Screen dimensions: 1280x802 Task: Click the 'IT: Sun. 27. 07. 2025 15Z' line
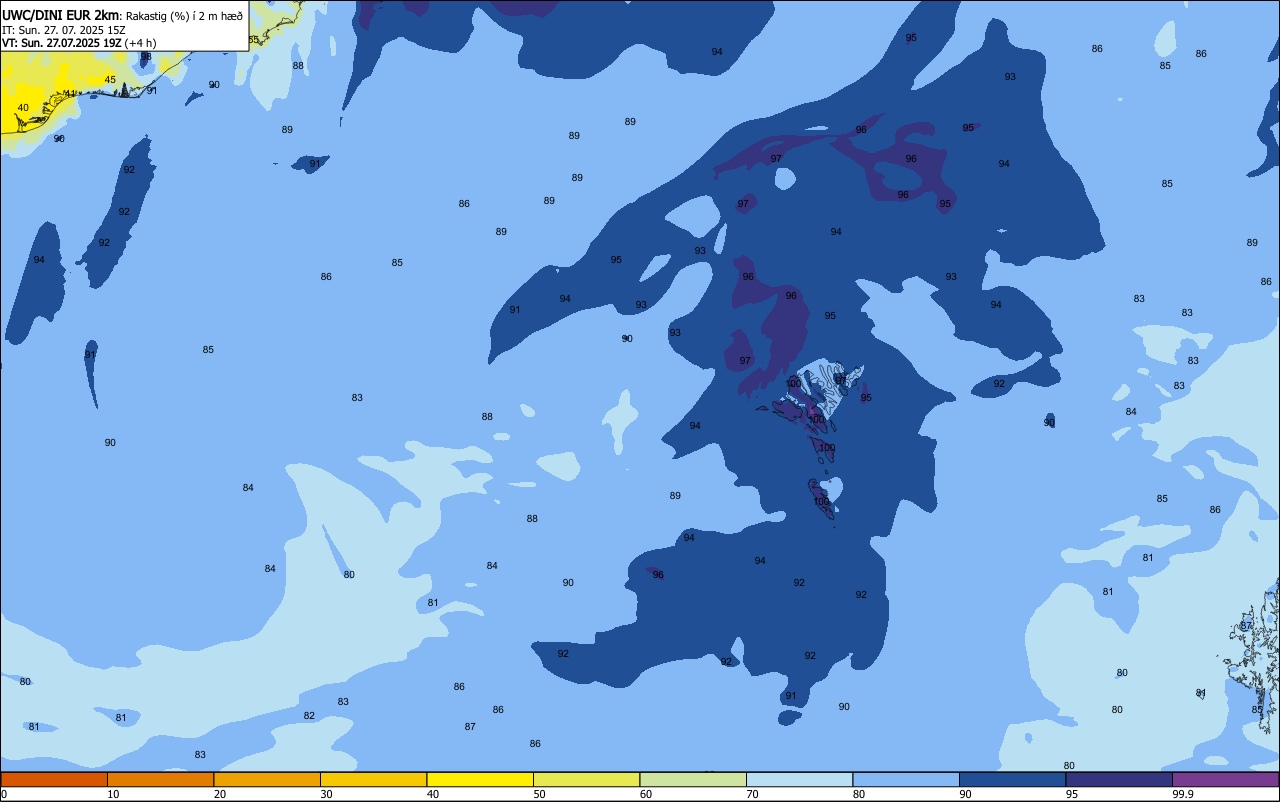tap(64, 30)
